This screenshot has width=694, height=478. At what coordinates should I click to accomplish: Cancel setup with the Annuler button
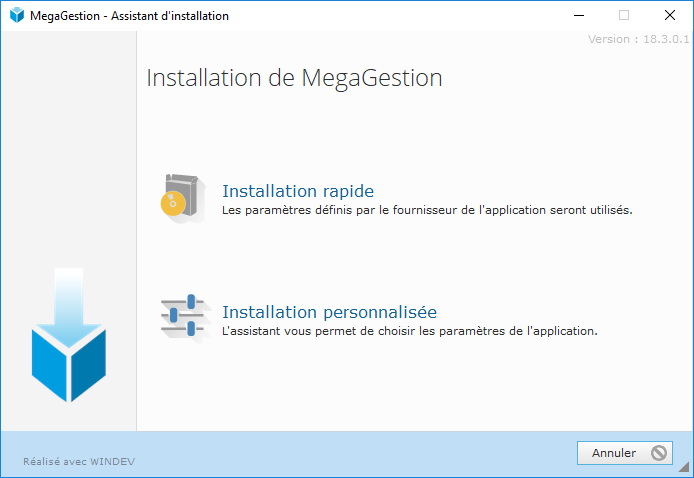point(625,453)
